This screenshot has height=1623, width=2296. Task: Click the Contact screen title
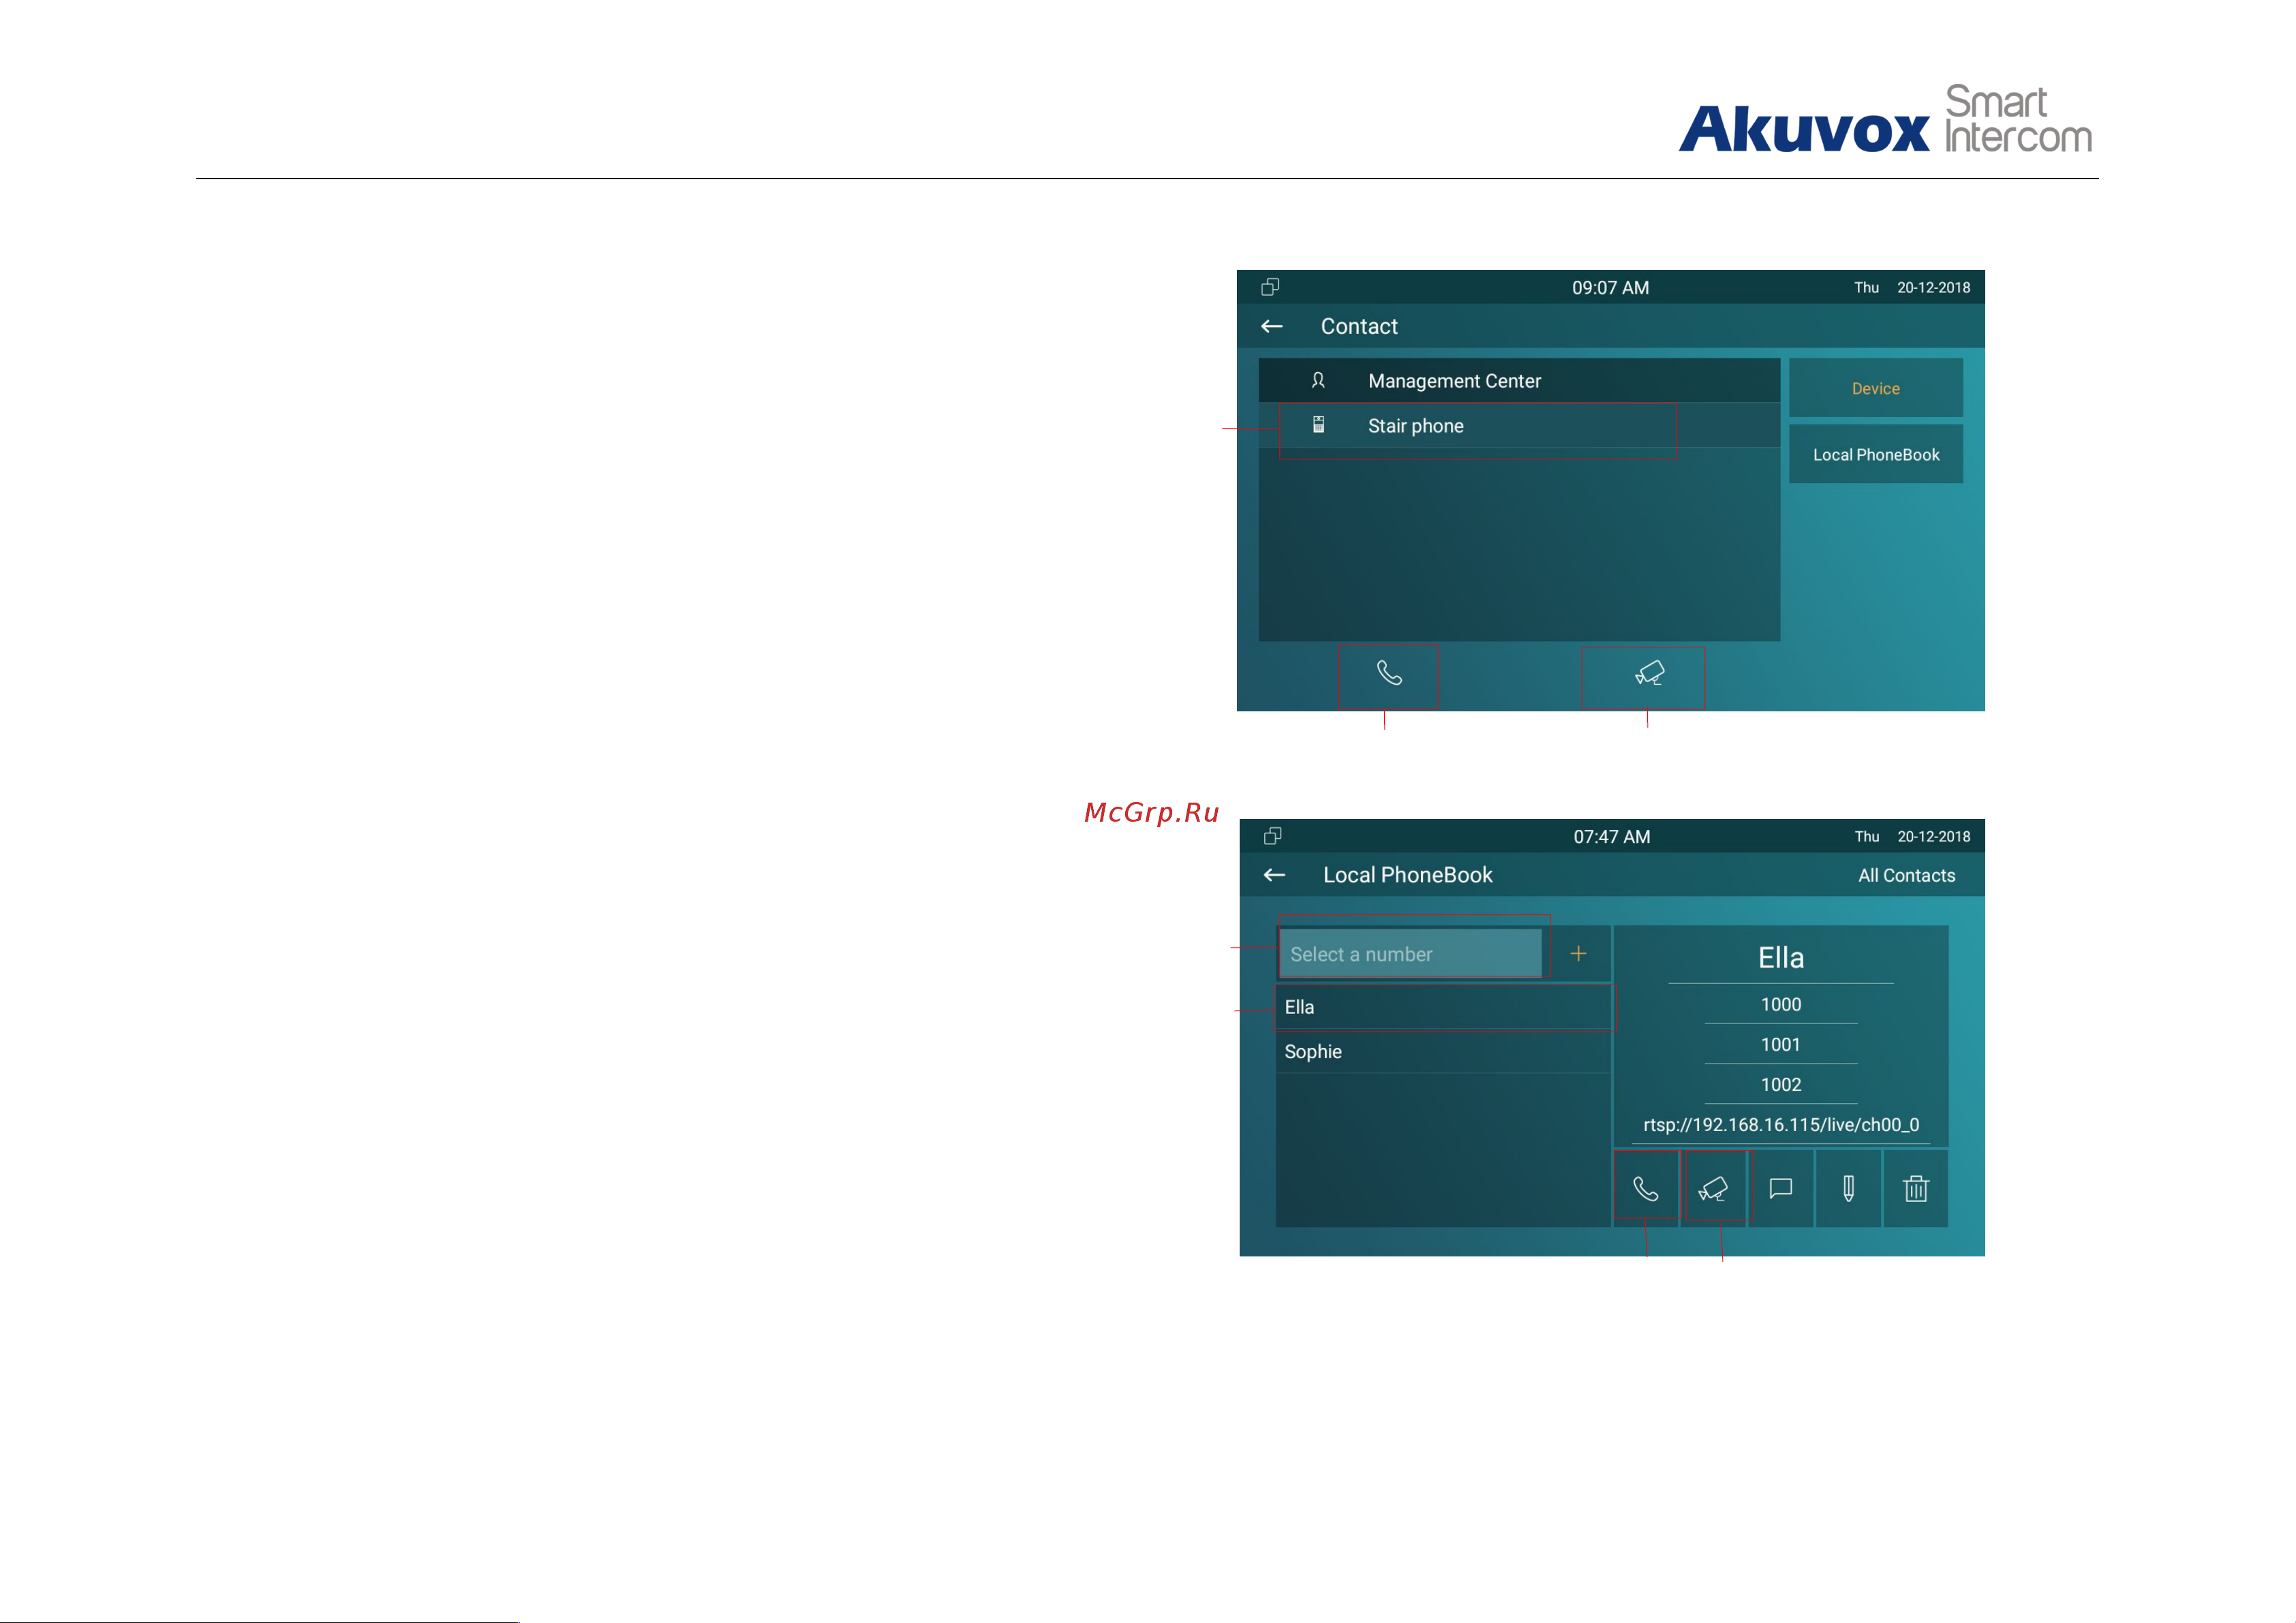(1359, 326)
